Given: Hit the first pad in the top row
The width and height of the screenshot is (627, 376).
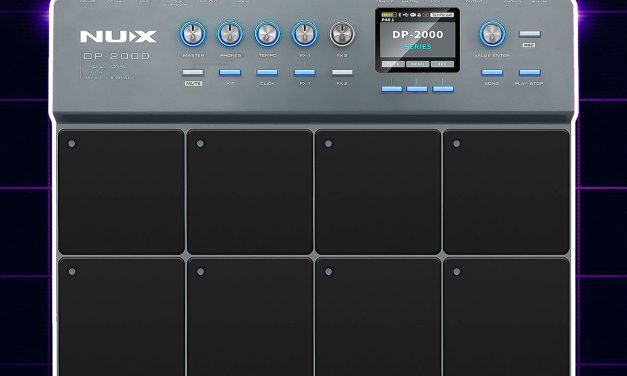Looking at the screenshot, I should pos(121,192).
